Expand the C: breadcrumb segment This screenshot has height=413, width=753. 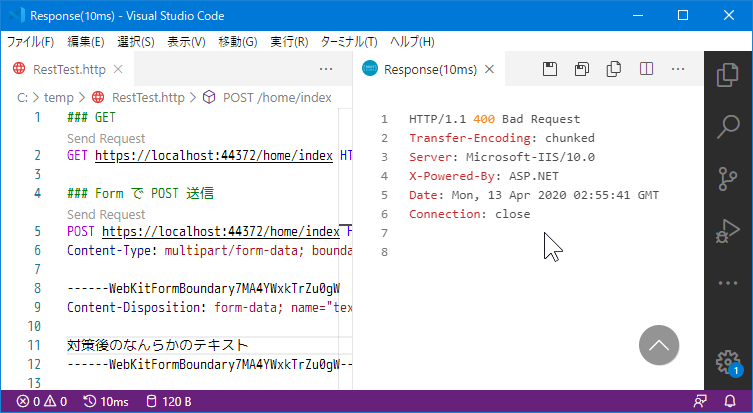[23, 97]
